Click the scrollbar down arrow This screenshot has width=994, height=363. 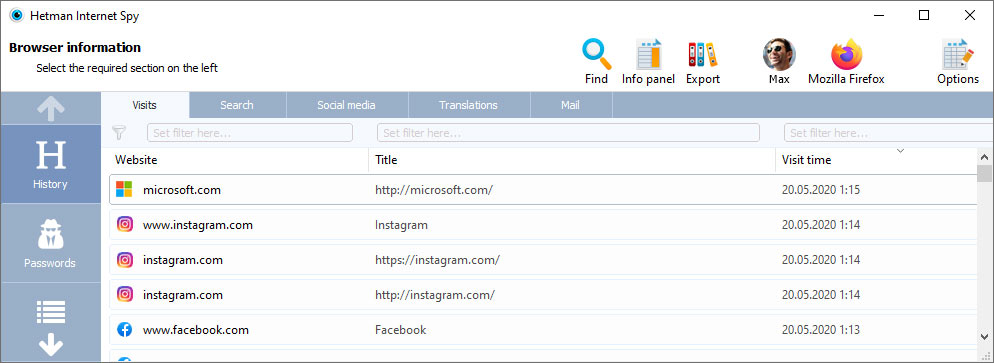coord(984,336)
